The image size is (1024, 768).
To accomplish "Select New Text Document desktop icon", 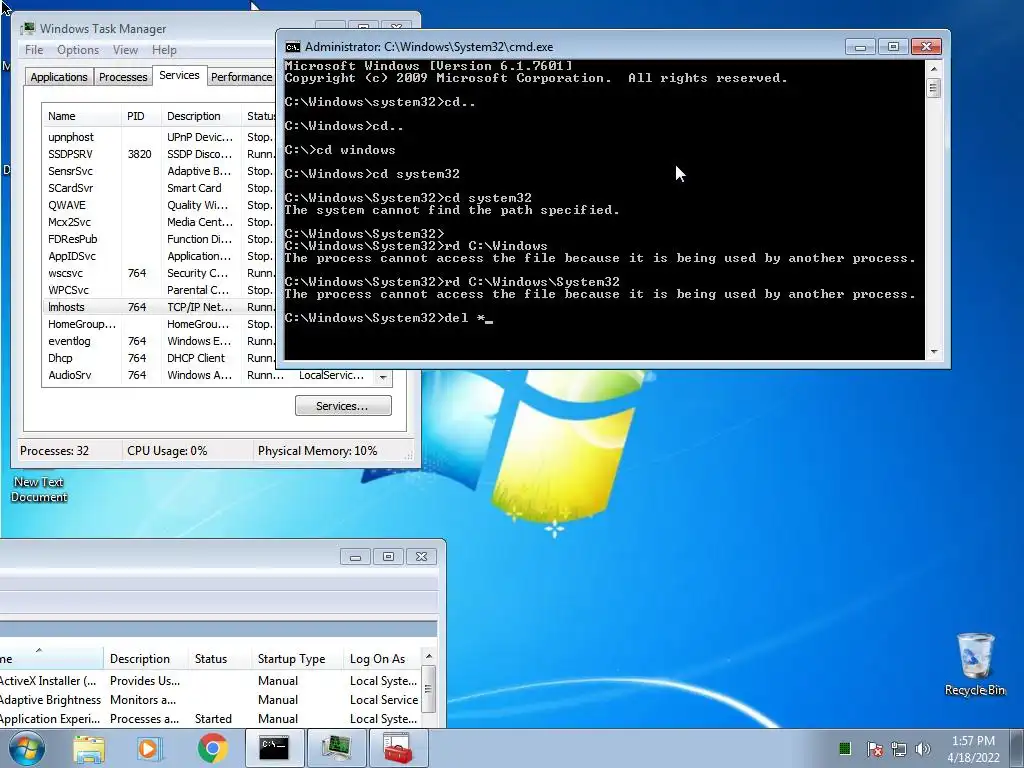I will (39, 489).
